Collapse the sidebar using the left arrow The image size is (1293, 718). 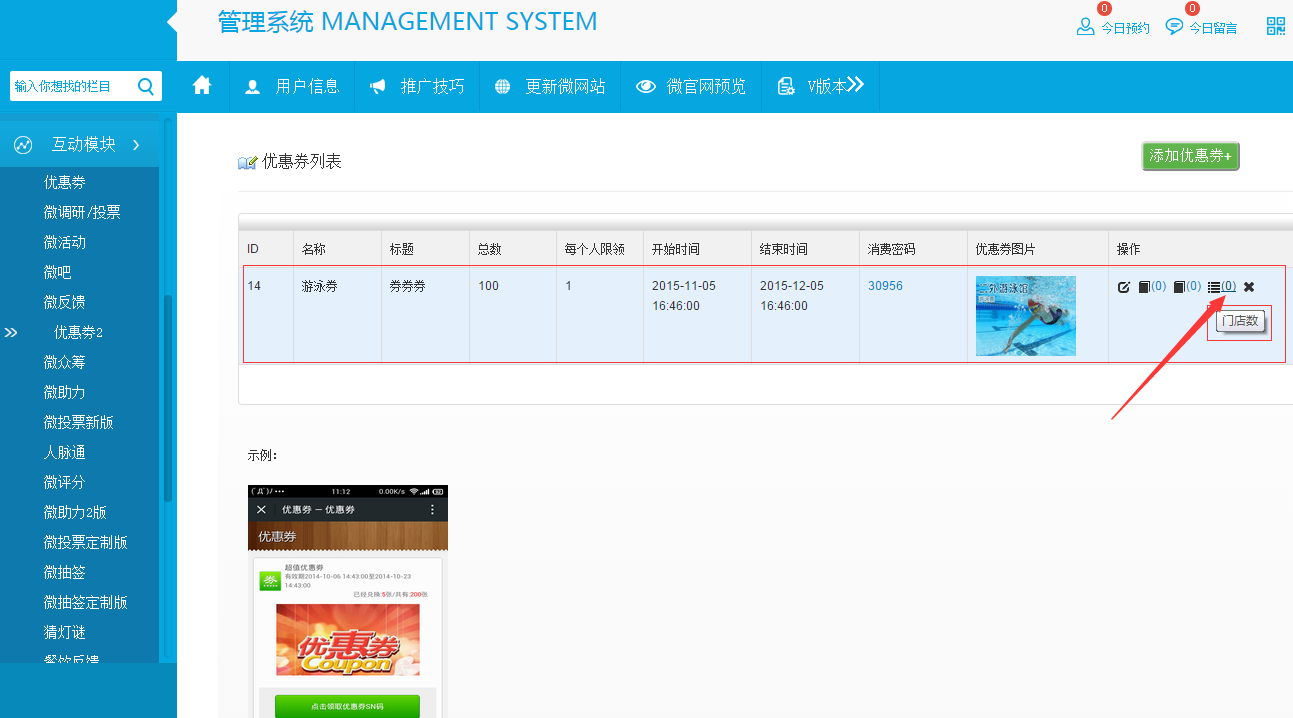tap(172, 20)
